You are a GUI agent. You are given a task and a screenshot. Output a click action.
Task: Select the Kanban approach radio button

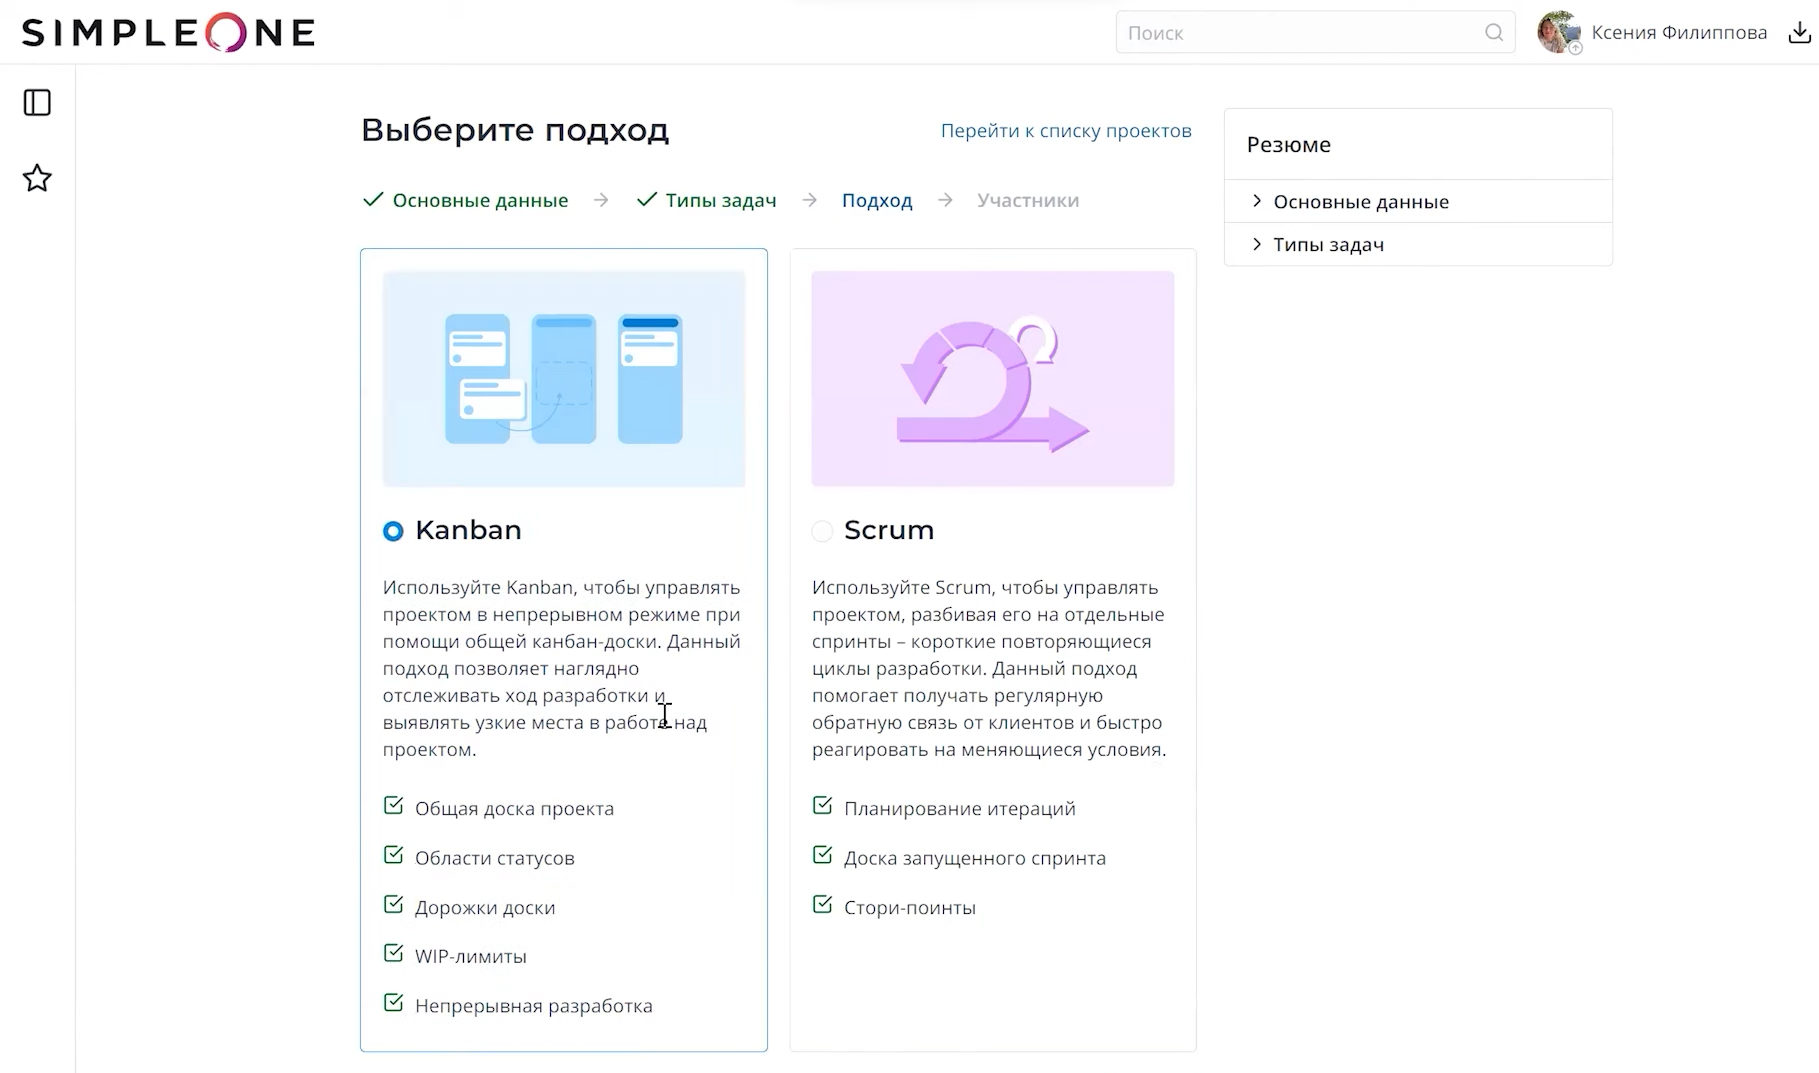point(392,531)
